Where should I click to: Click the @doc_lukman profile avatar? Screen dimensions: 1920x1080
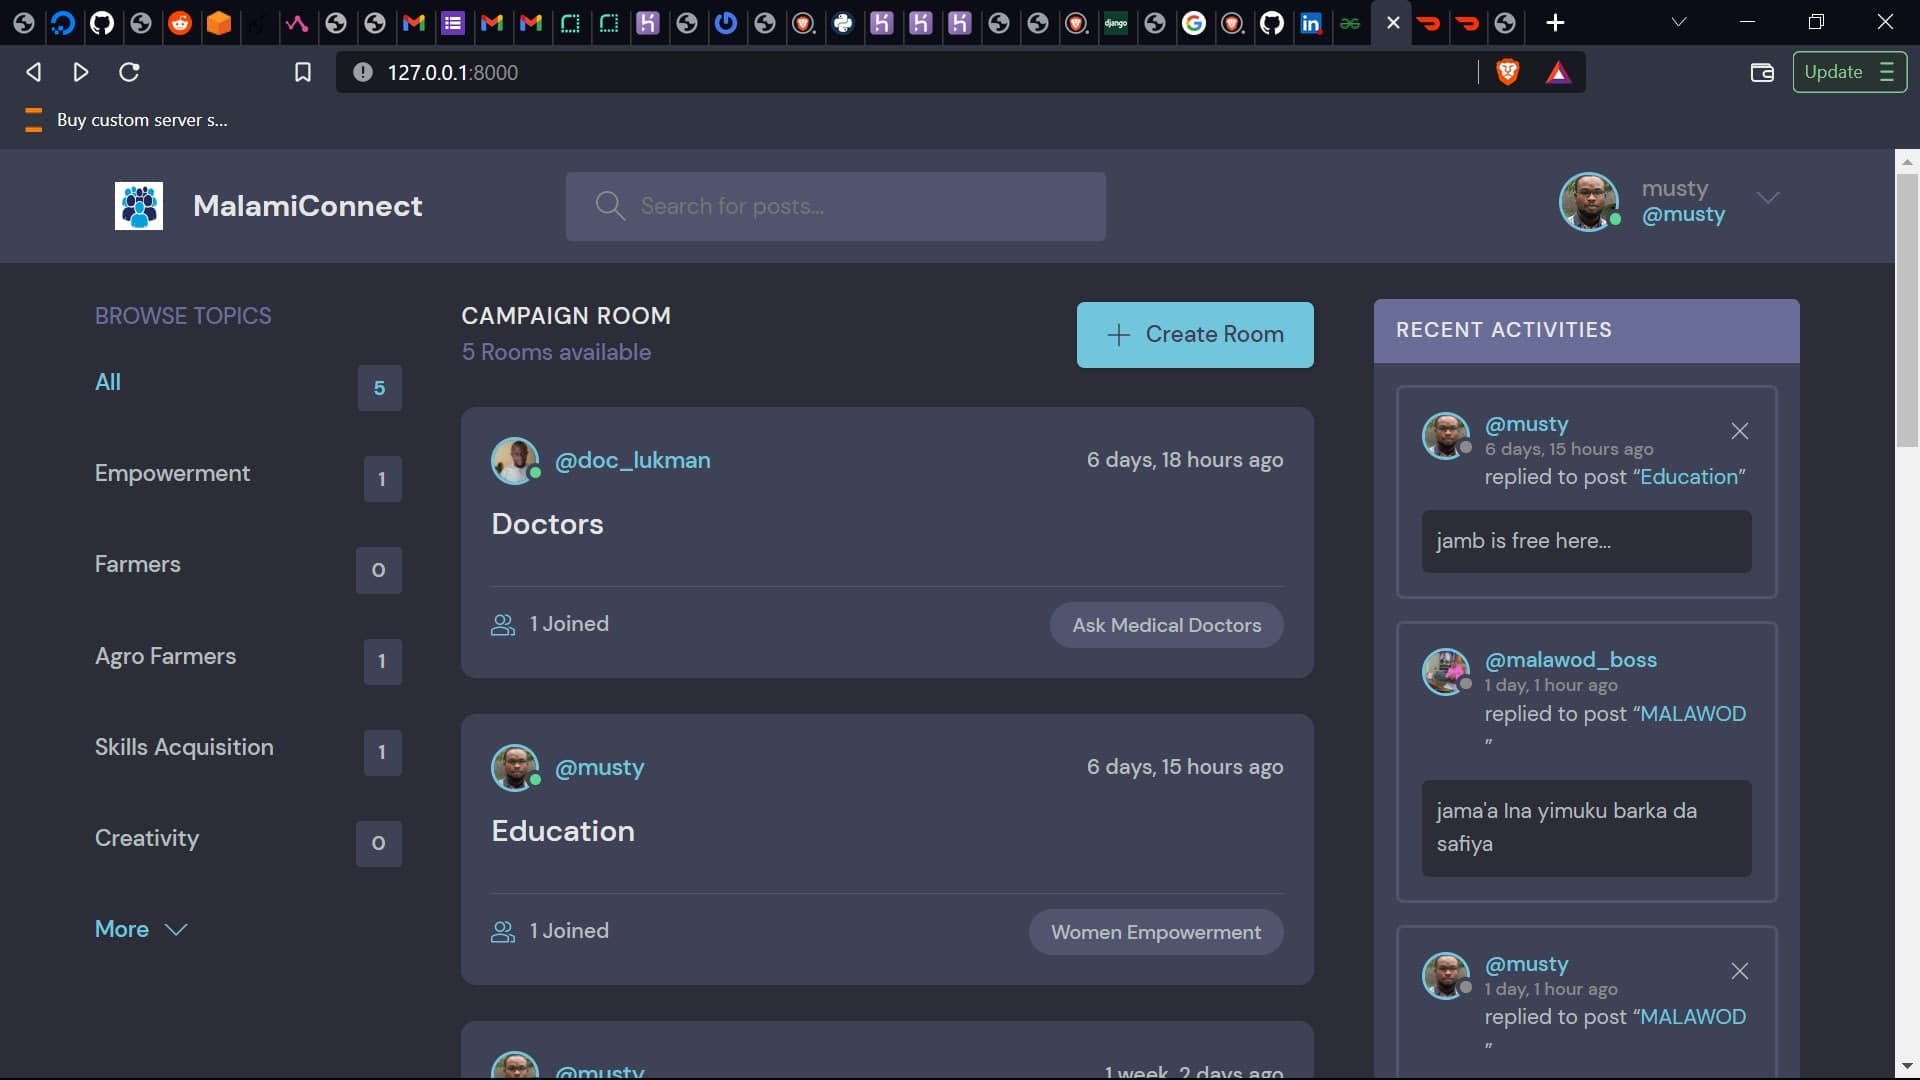click(514, 460)
